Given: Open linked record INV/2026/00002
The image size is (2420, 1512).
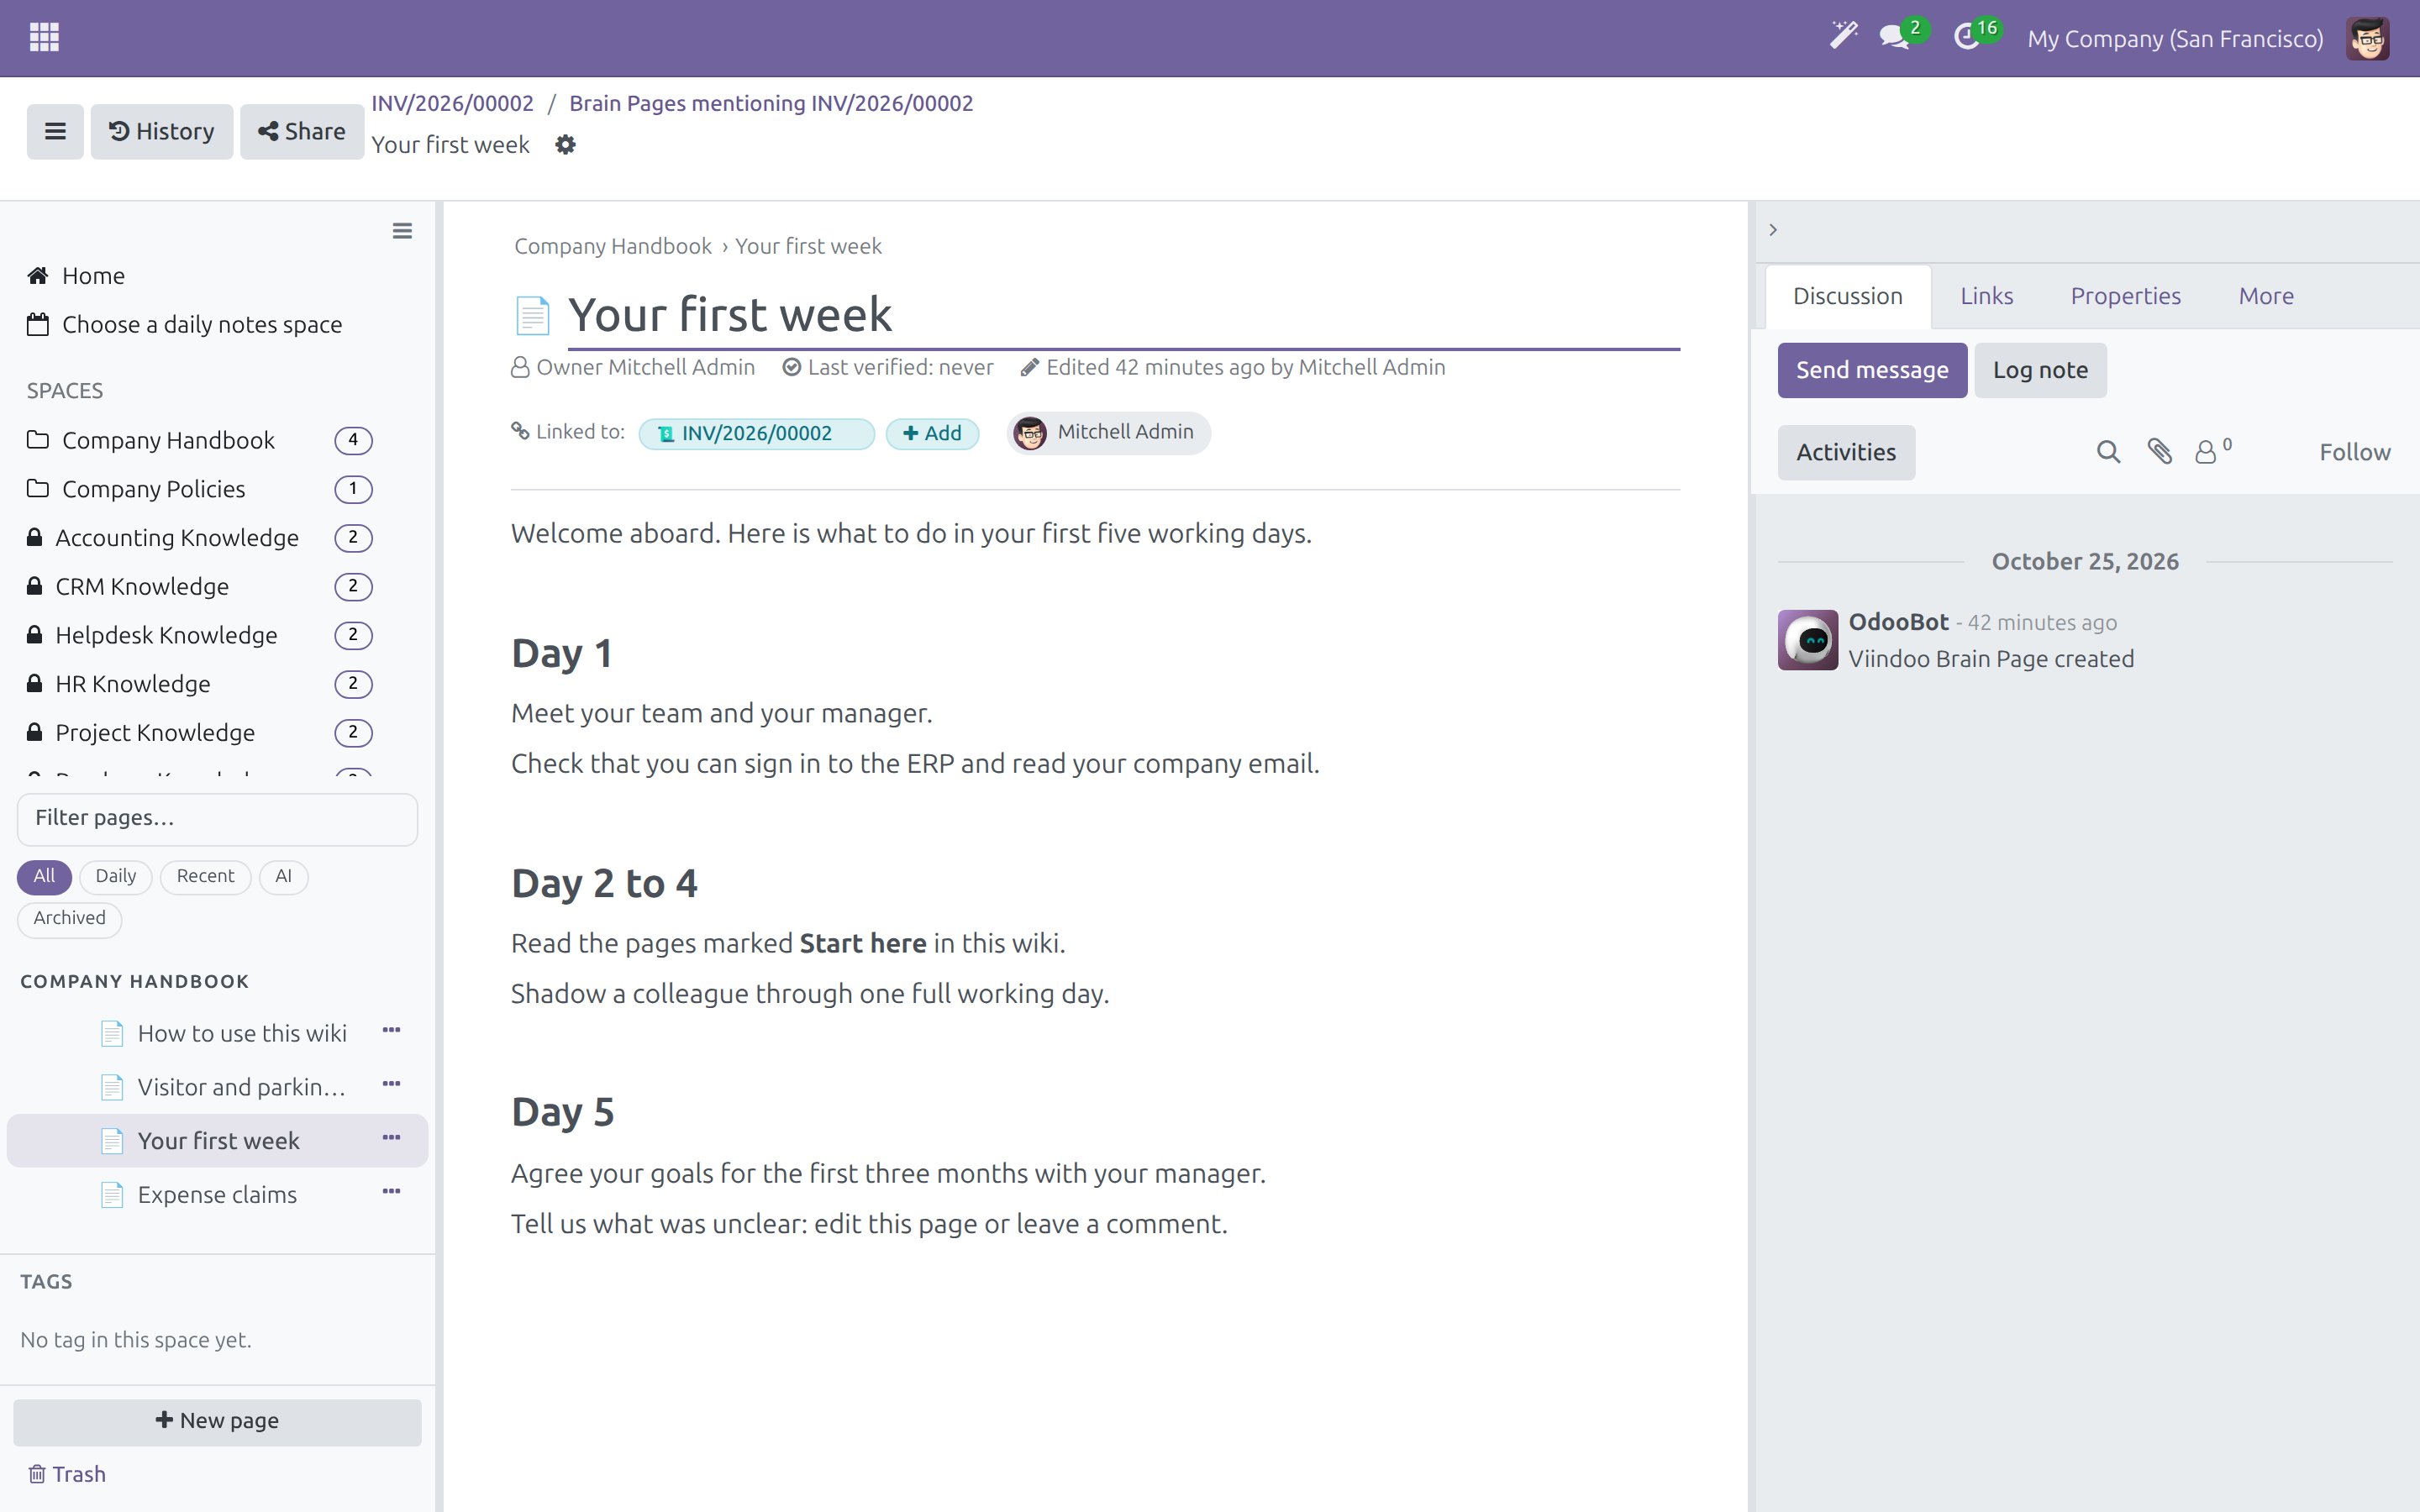Looking at the screenshot, I should [x=757, y=433].
